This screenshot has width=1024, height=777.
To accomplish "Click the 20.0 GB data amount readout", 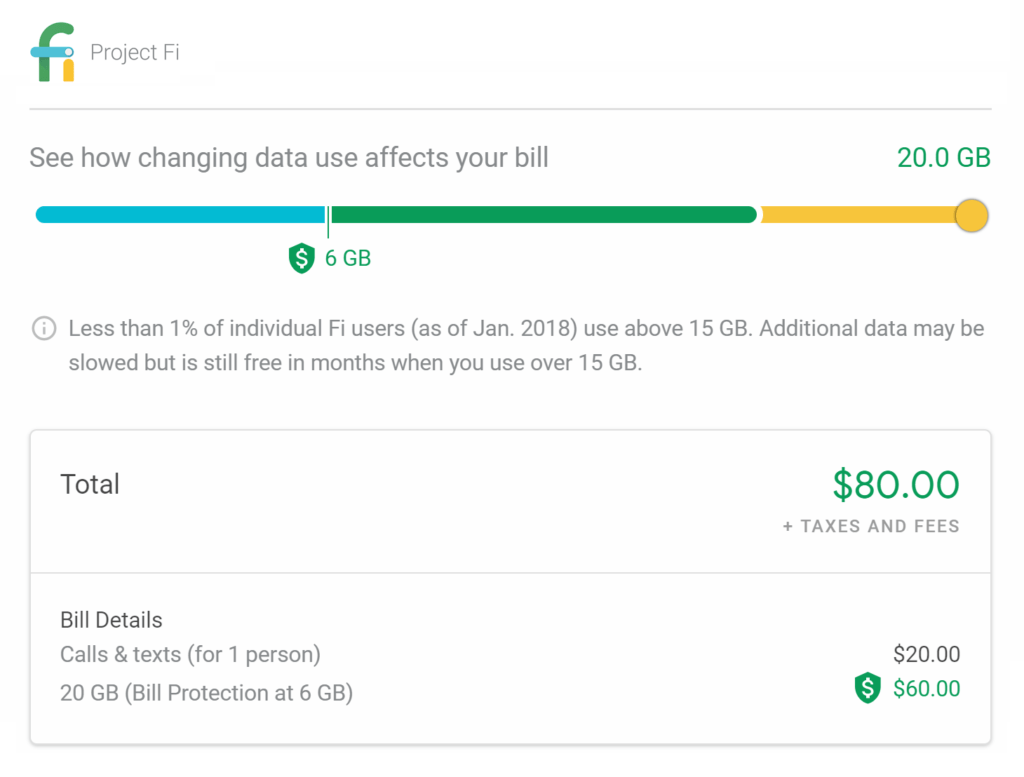I will point(944,157).
